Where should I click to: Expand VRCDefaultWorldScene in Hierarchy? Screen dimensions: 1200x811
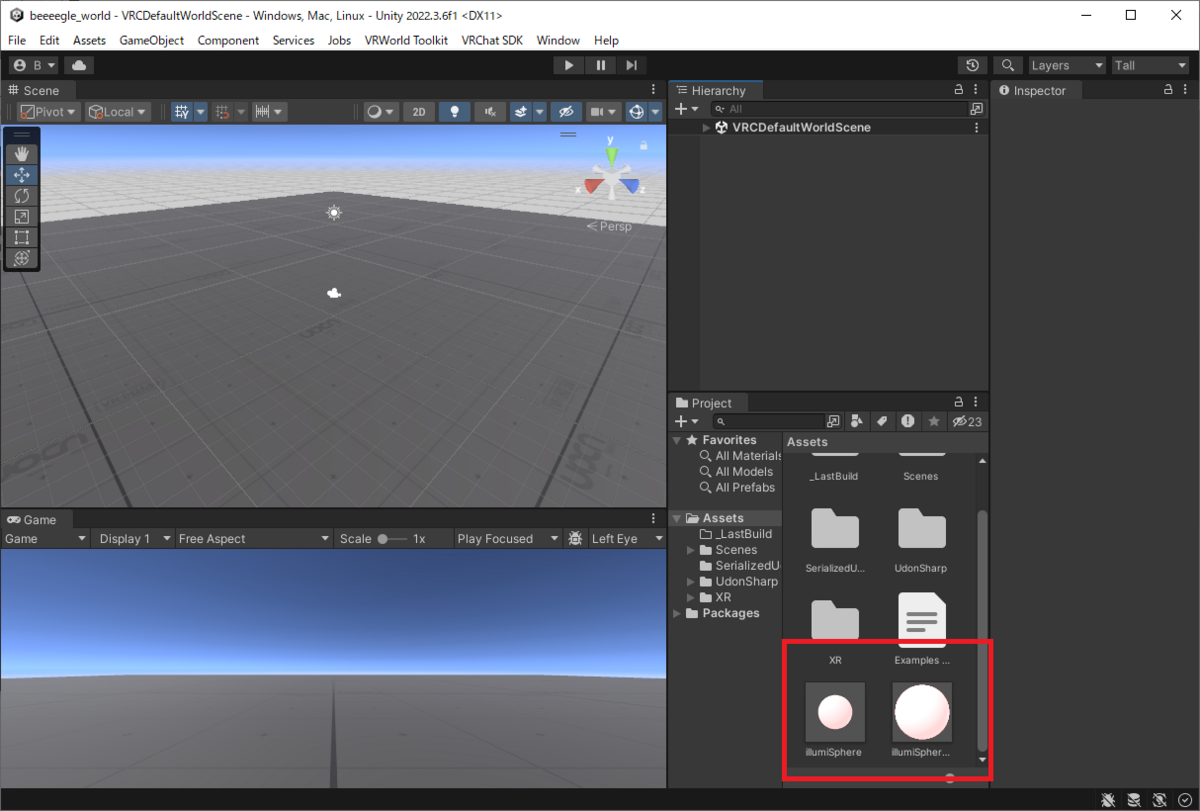[x=706, y=128]
